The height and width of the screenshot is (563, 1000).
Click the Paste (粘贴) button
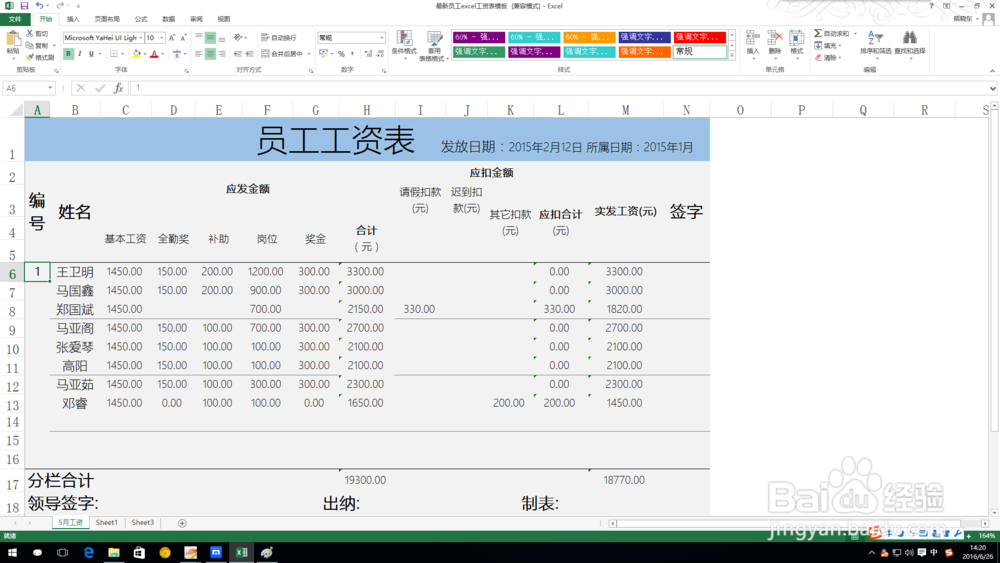13,43
